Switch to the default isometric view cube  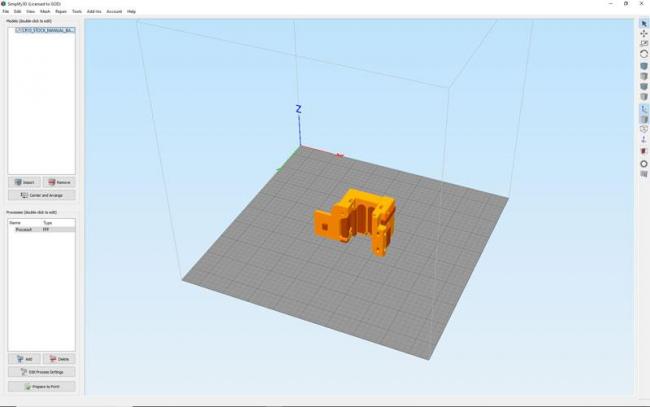643,66
